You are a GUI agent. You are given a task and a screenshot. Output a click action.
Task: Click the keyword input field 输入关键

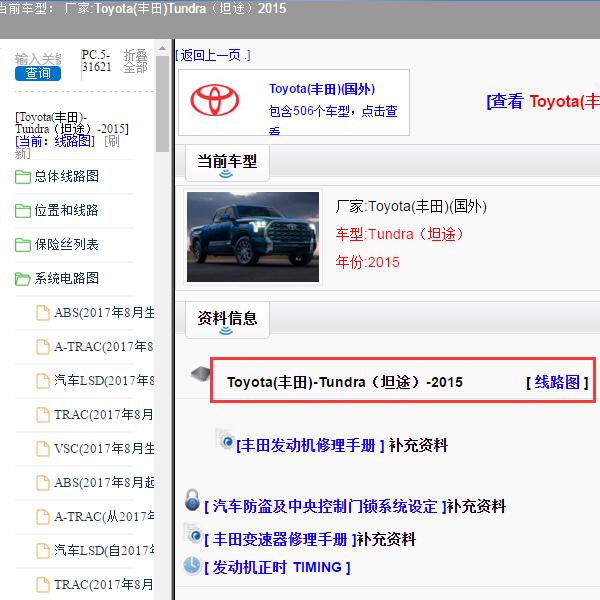coord(38,59)
